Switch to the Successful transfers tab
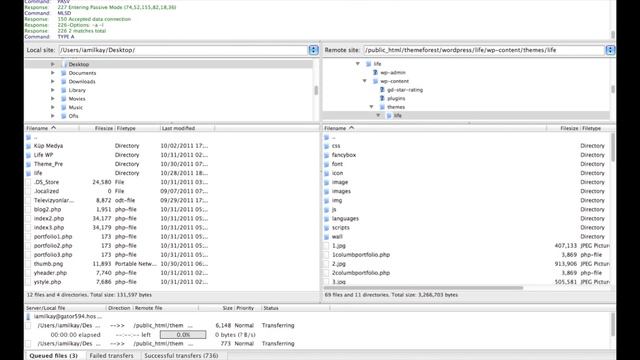640x360 pixels. (x=181, y=355)
